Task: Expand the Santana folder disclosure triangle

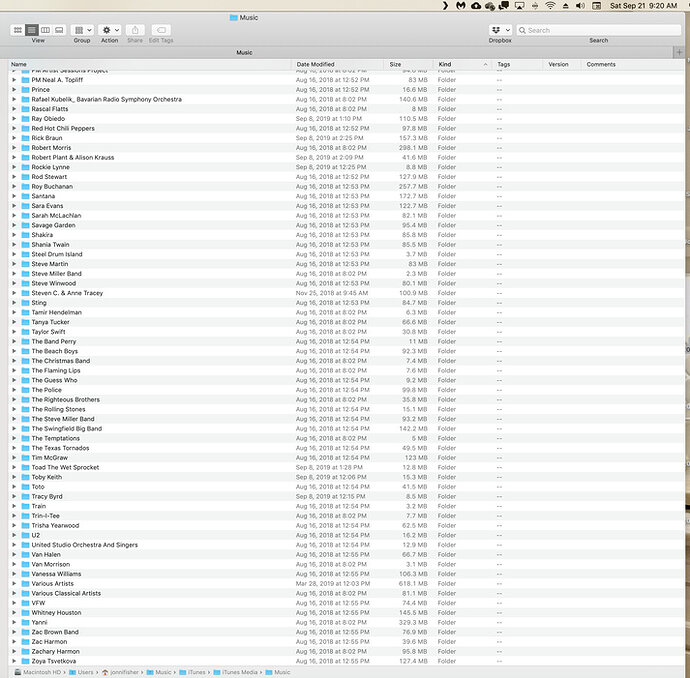Action: (14, 196)
